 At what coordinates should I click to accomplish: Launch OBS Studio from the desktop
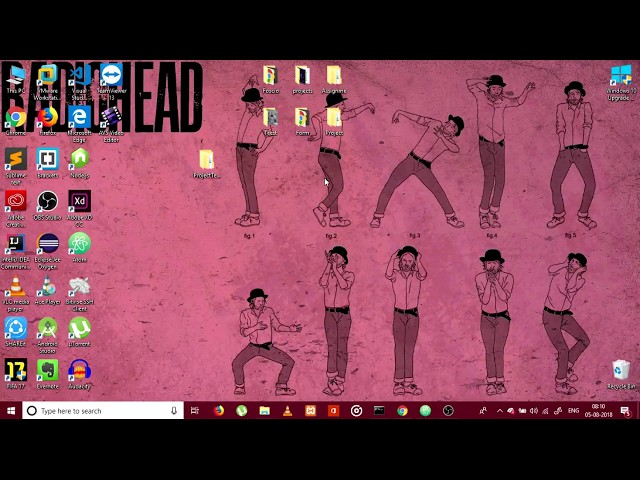click(x=47, y=206)
